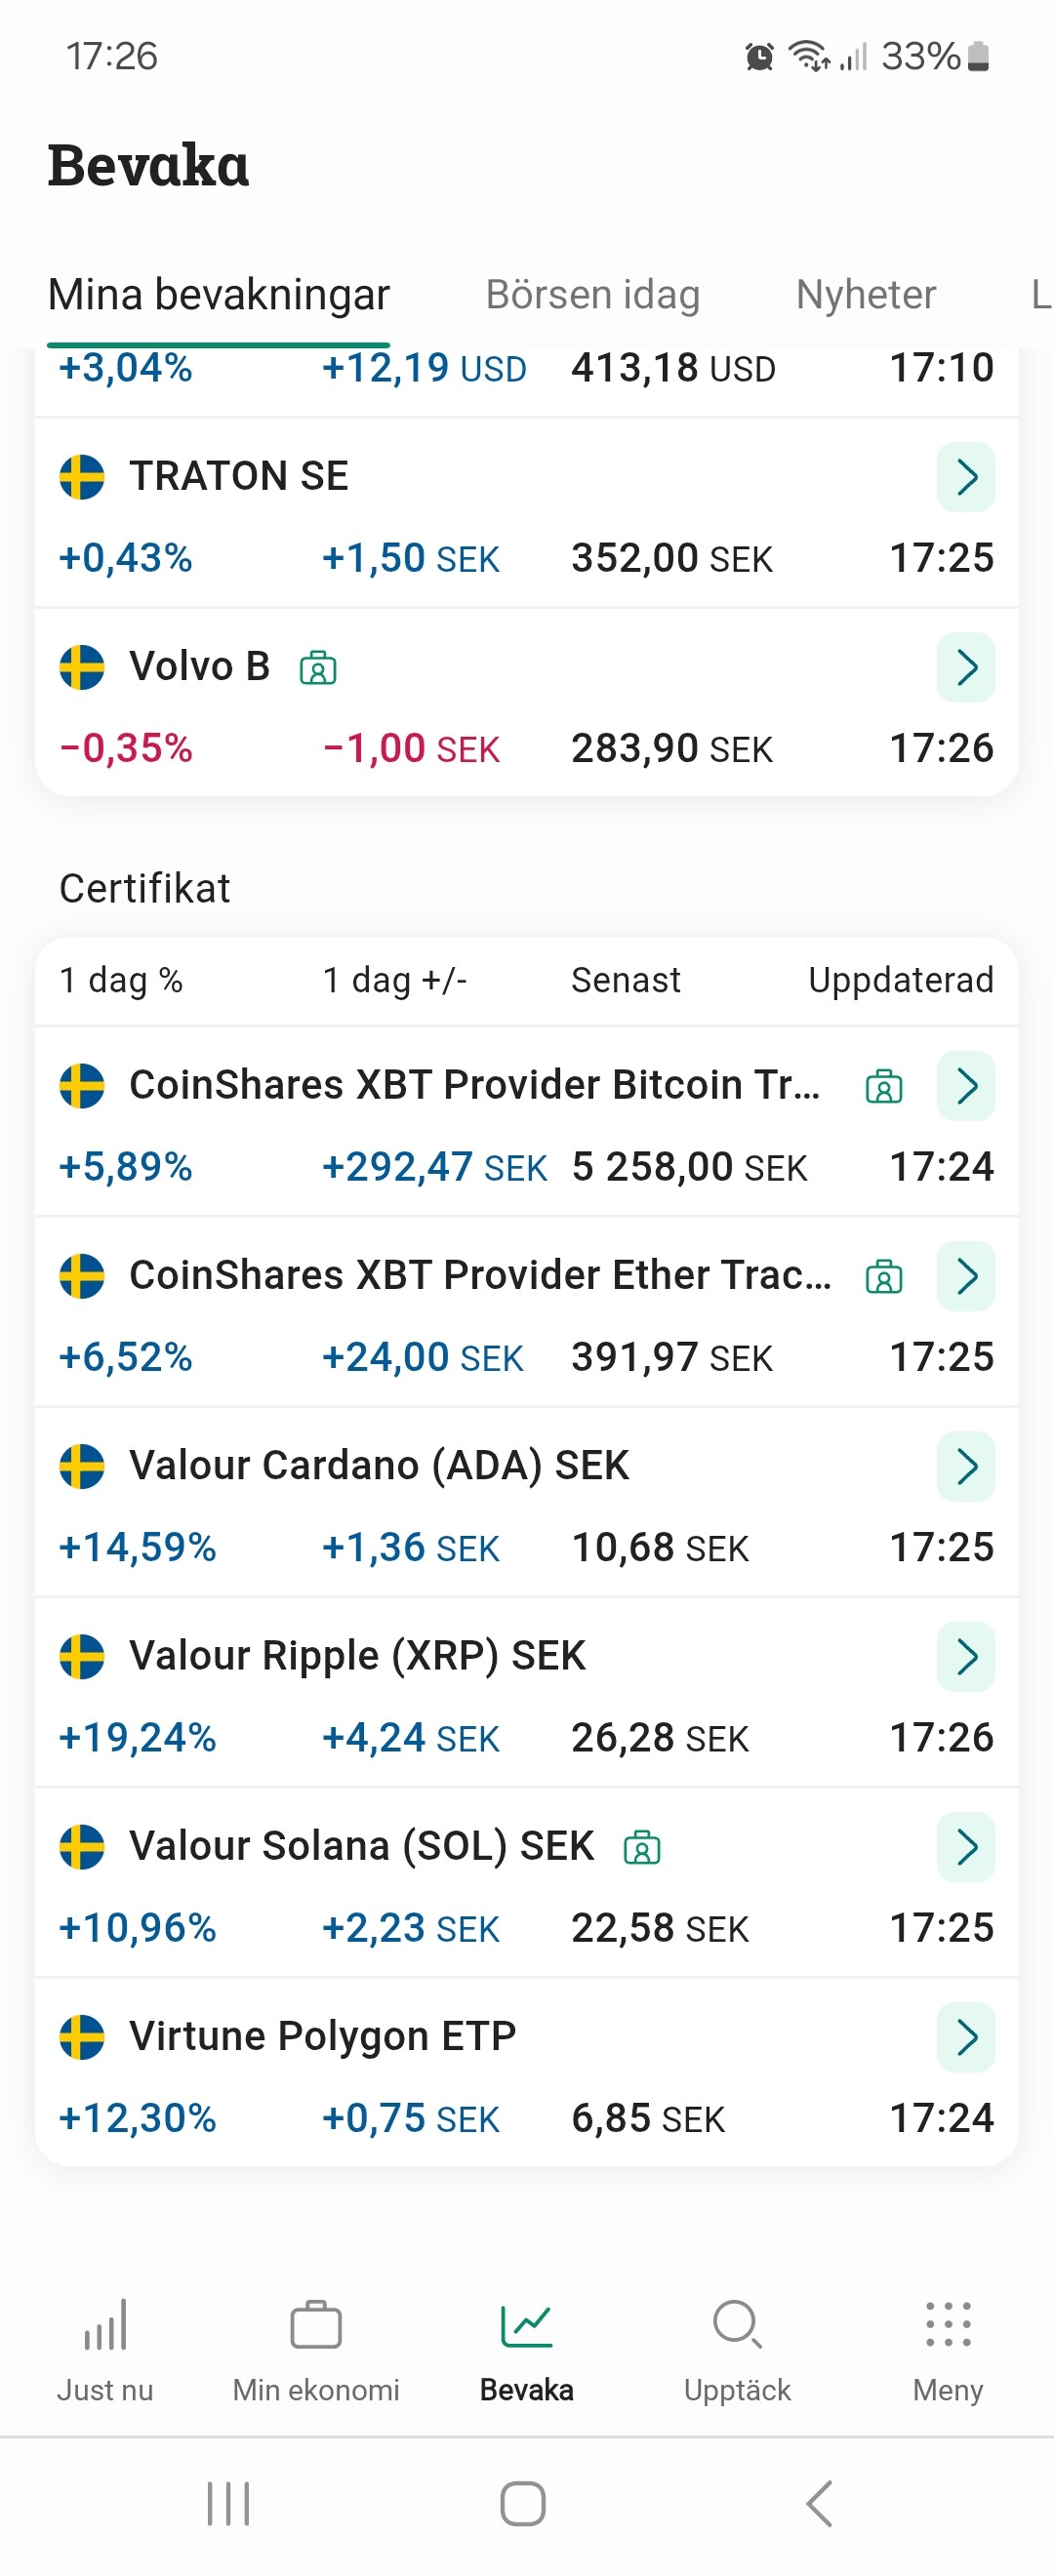Viewport: 1054px width, 2576px height.
Task: Open Valour Cardano (ADA) chevron arrow
Action: [x=966, y=1467]
